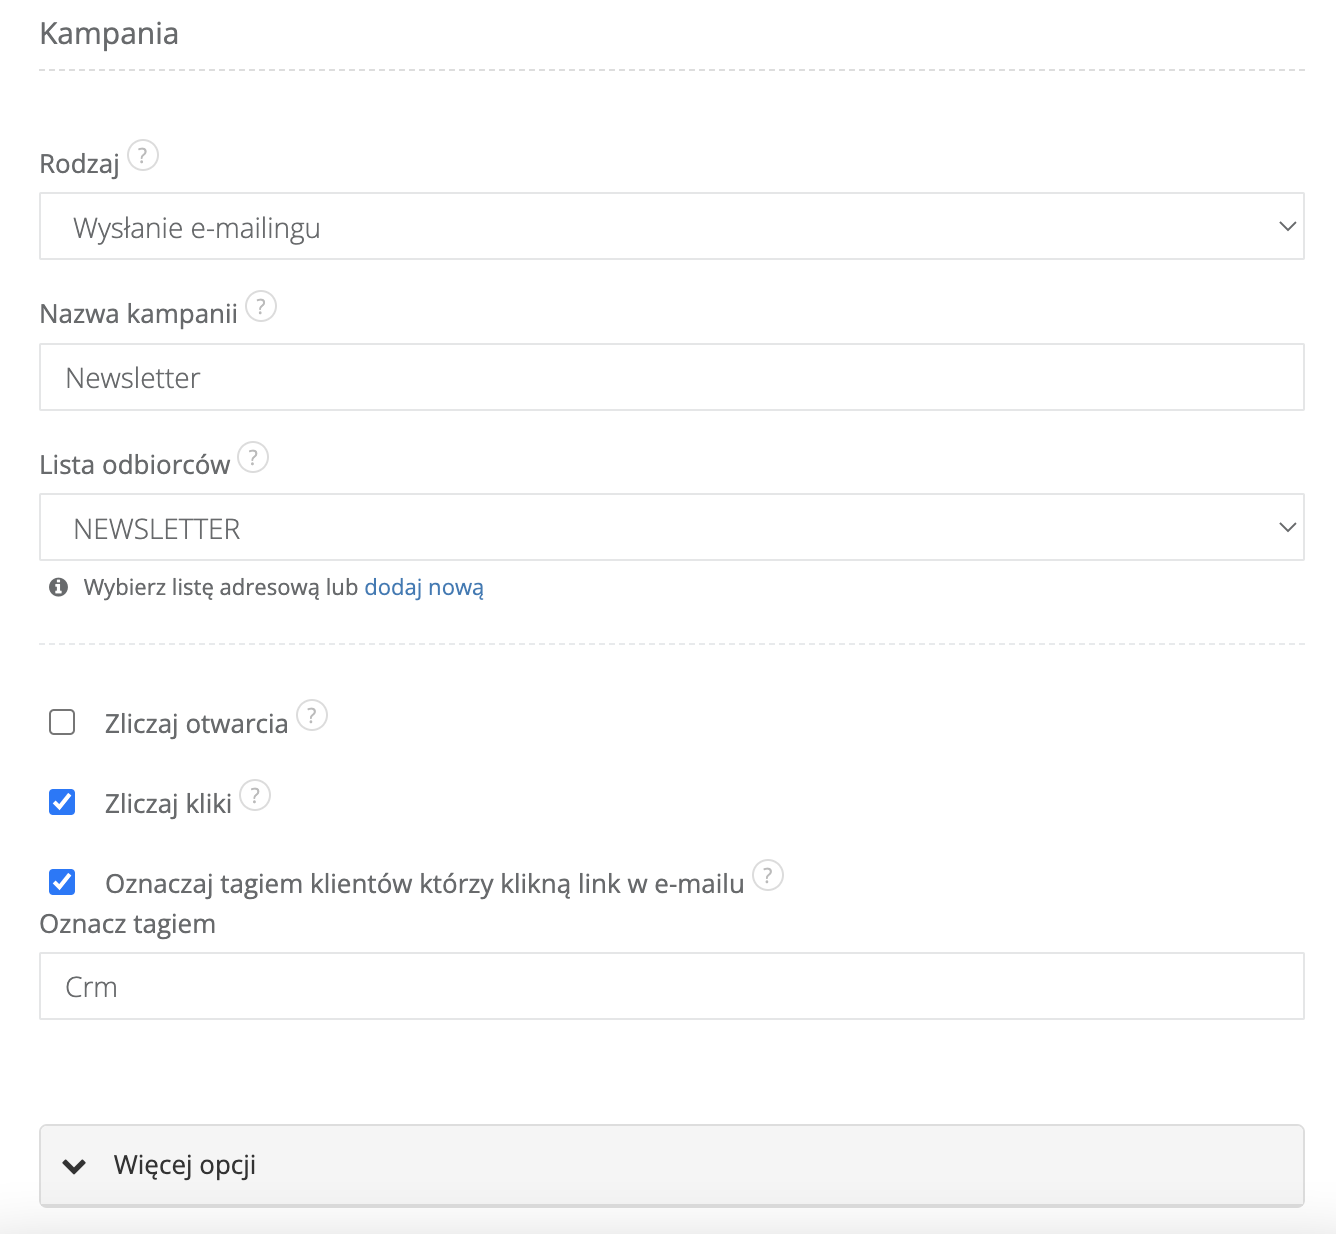Show help for tagging clients who click link
Image resolution: width=1336 pixels, height=1234 pixels.
click(768, 876)
